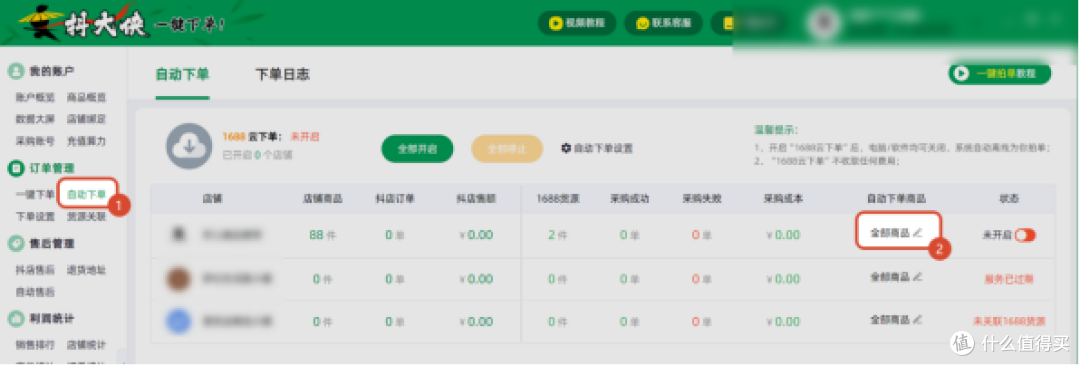Switch to the 下单日志 tab
1080x366 pixels.
tap(282, 74)
